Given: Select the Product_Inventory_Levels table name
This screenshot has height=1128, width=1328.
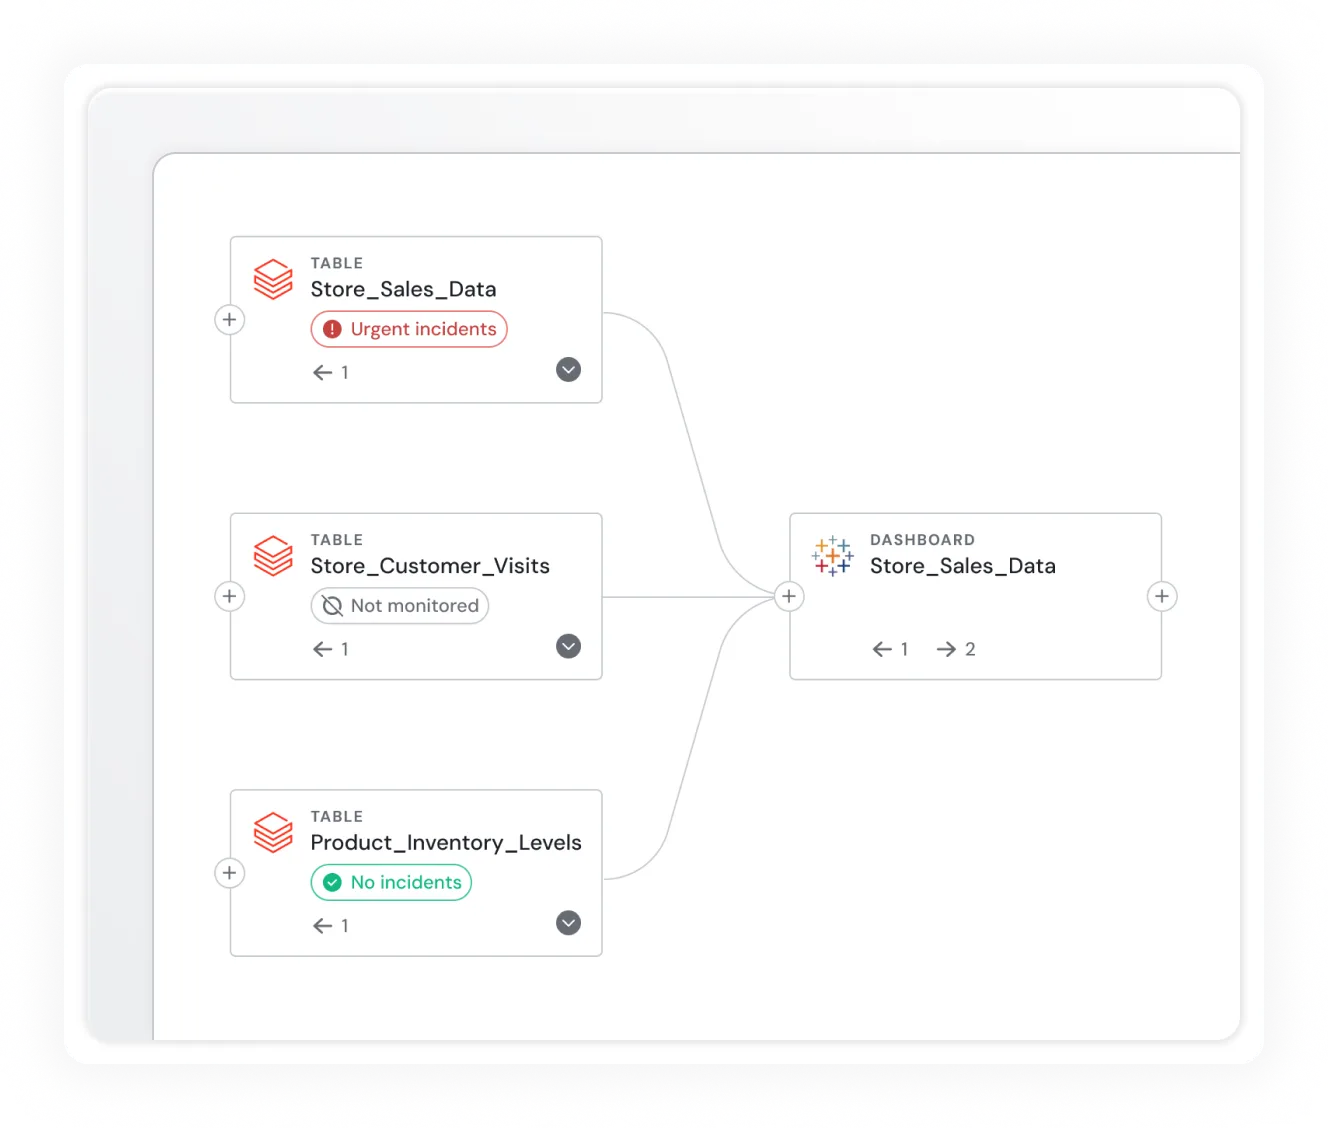Looking at the screenshot, I should (446, 843).
